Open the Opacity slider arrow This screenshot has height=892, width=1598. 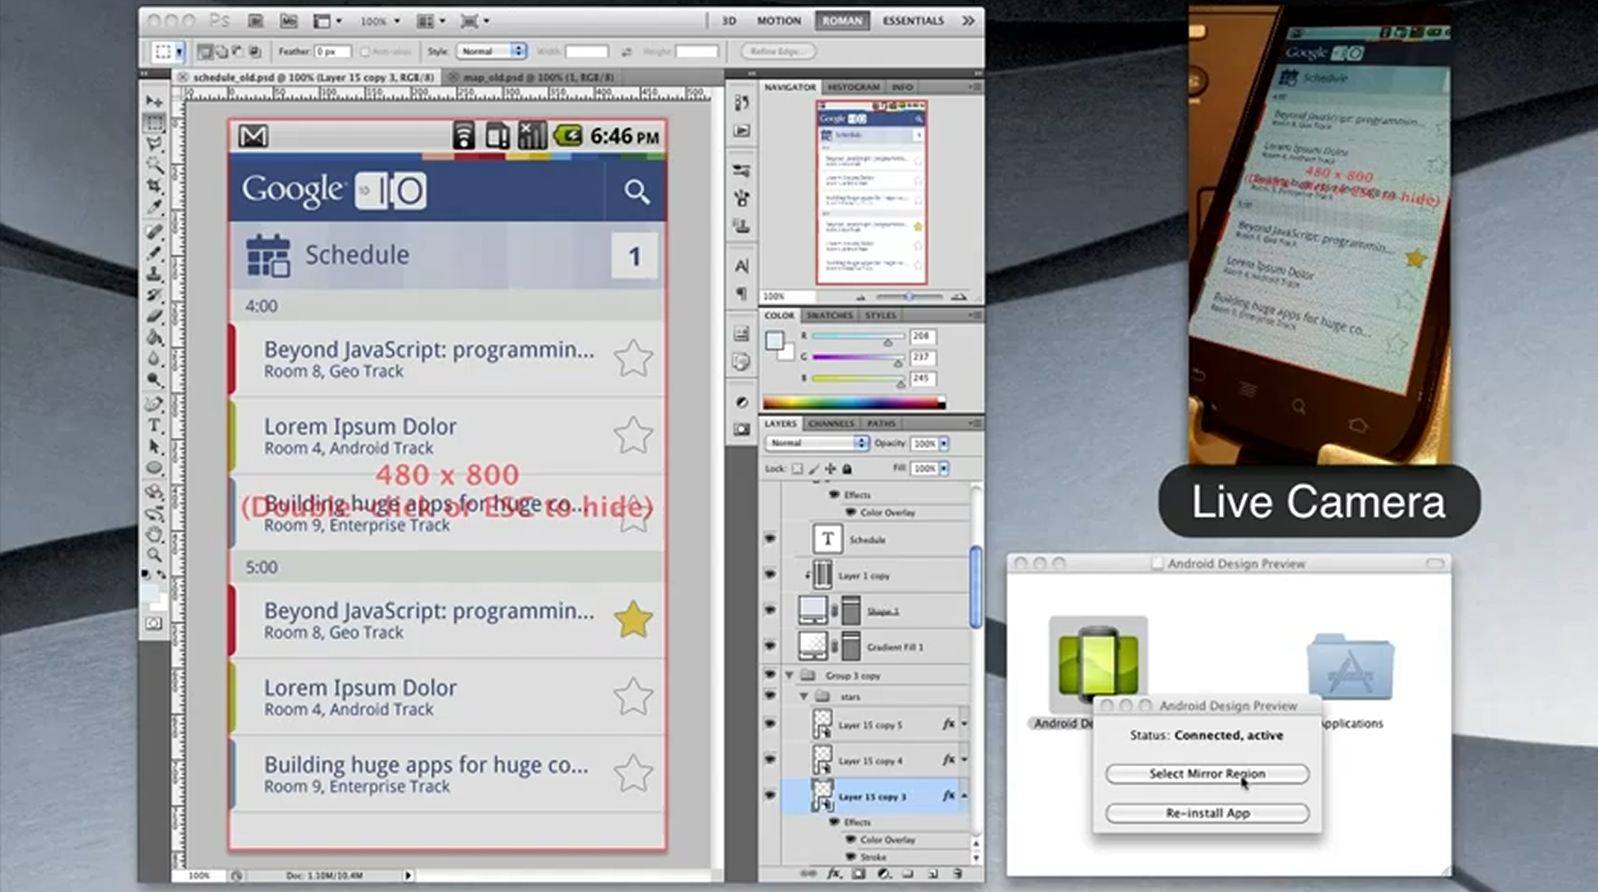[x=944, y=443]
